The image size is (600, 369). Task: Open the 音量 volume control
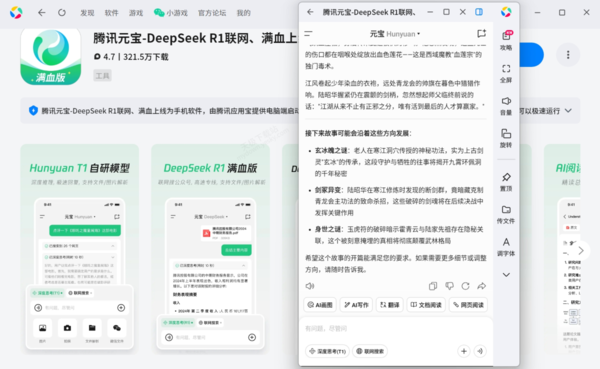[506, 105]
